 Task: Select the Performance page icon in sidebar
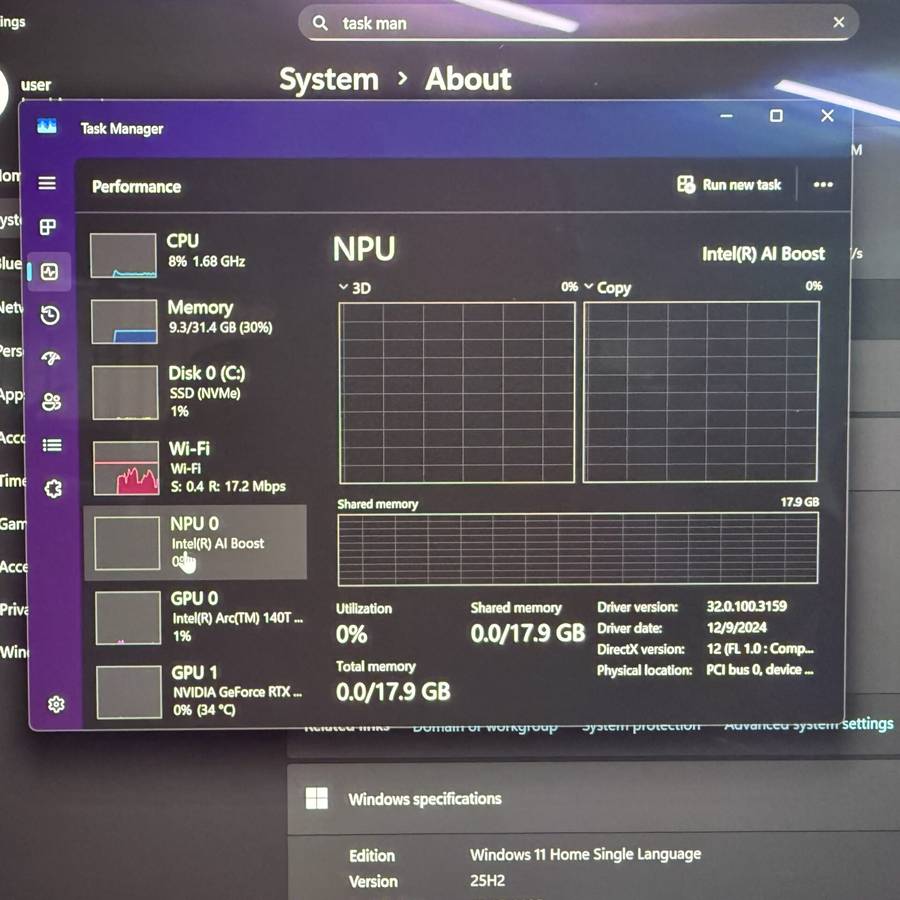click(49, 271)
